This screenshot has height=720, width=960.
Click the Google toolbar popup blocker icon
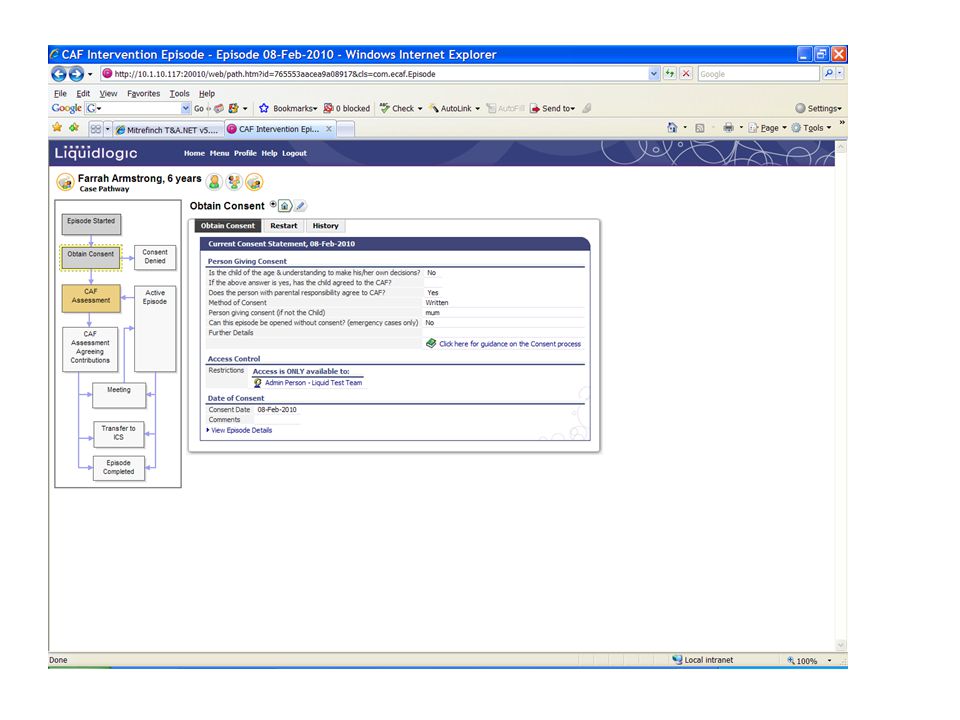click(x=329, y=108)
